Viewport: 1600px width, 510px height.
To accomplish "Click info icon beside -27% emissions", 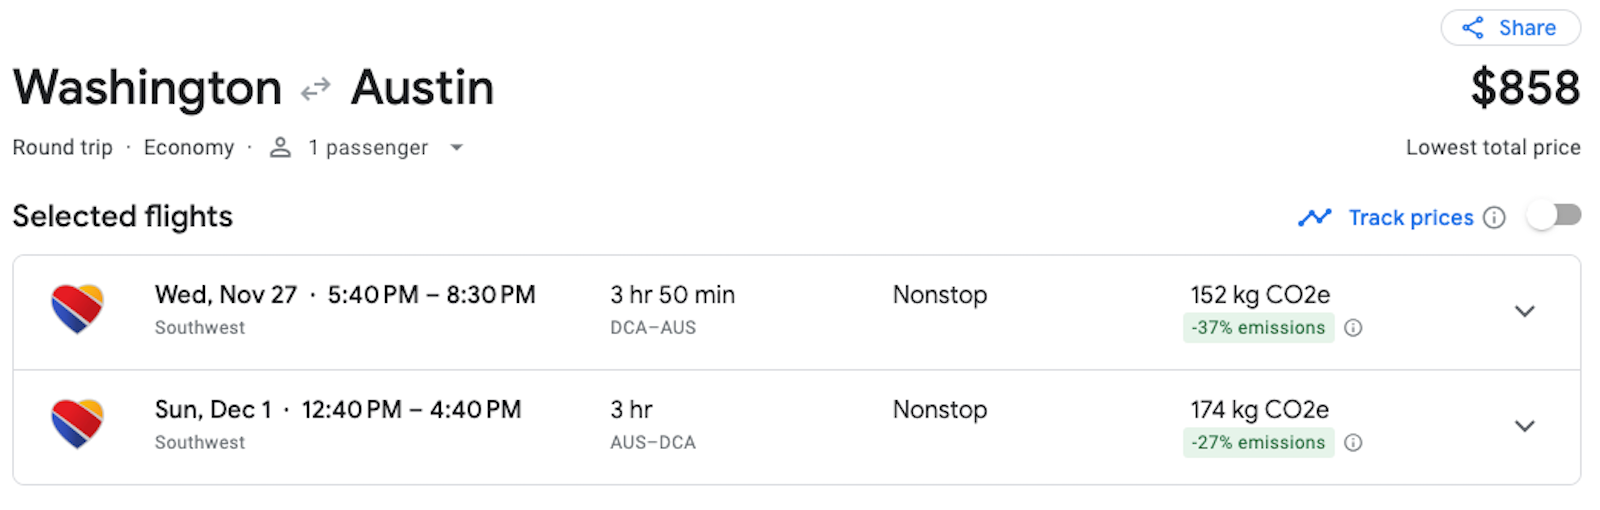I will tap(1353, 443).
